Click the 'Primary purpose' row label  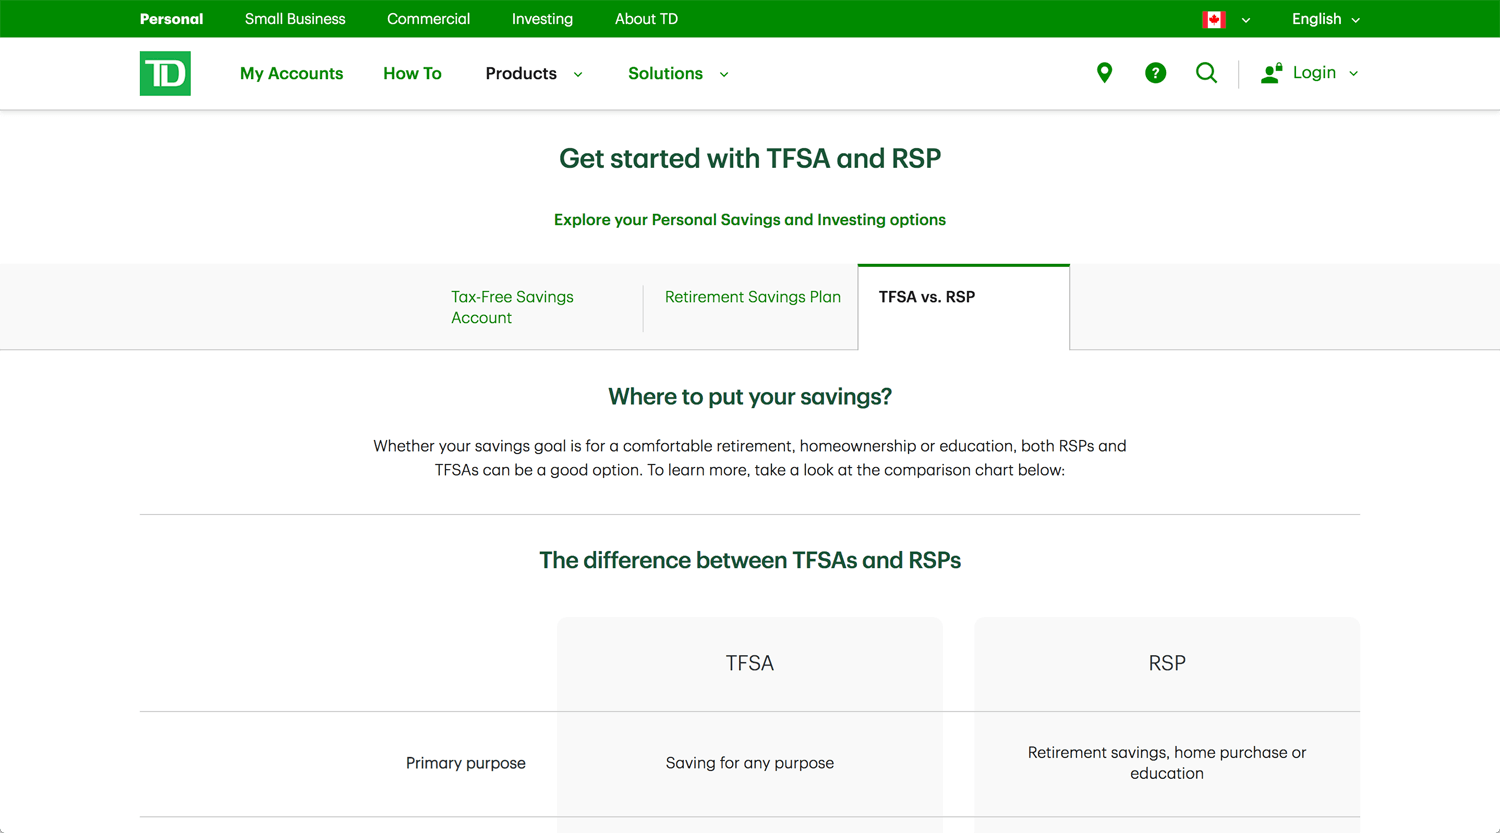[x=466, y=763]
